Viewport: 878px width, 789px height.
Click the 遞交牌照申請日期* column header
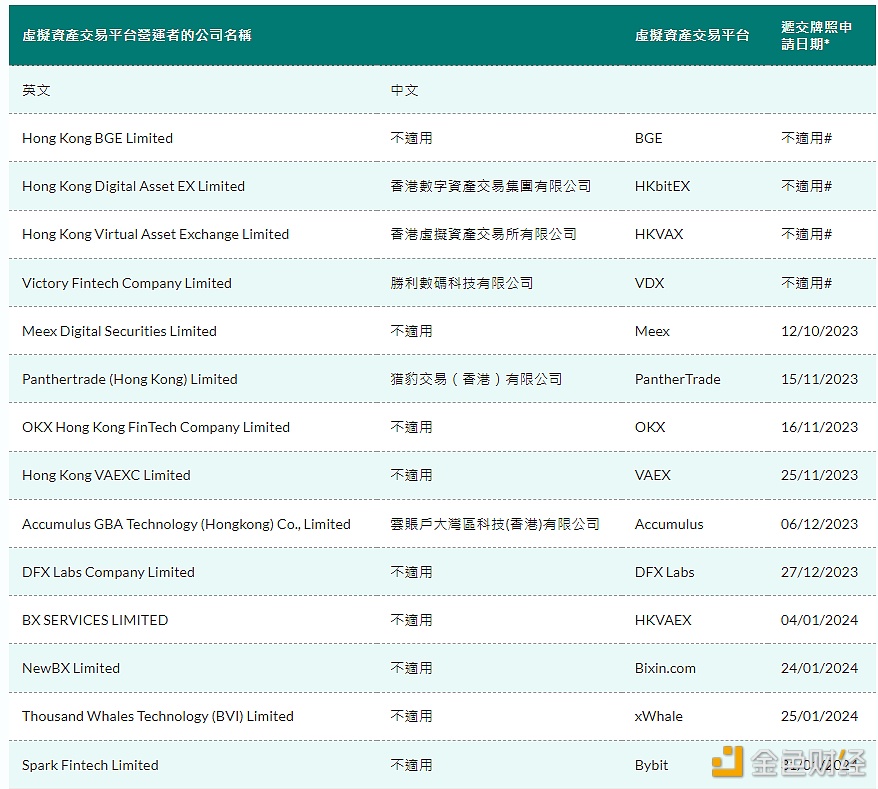(816, 35)
